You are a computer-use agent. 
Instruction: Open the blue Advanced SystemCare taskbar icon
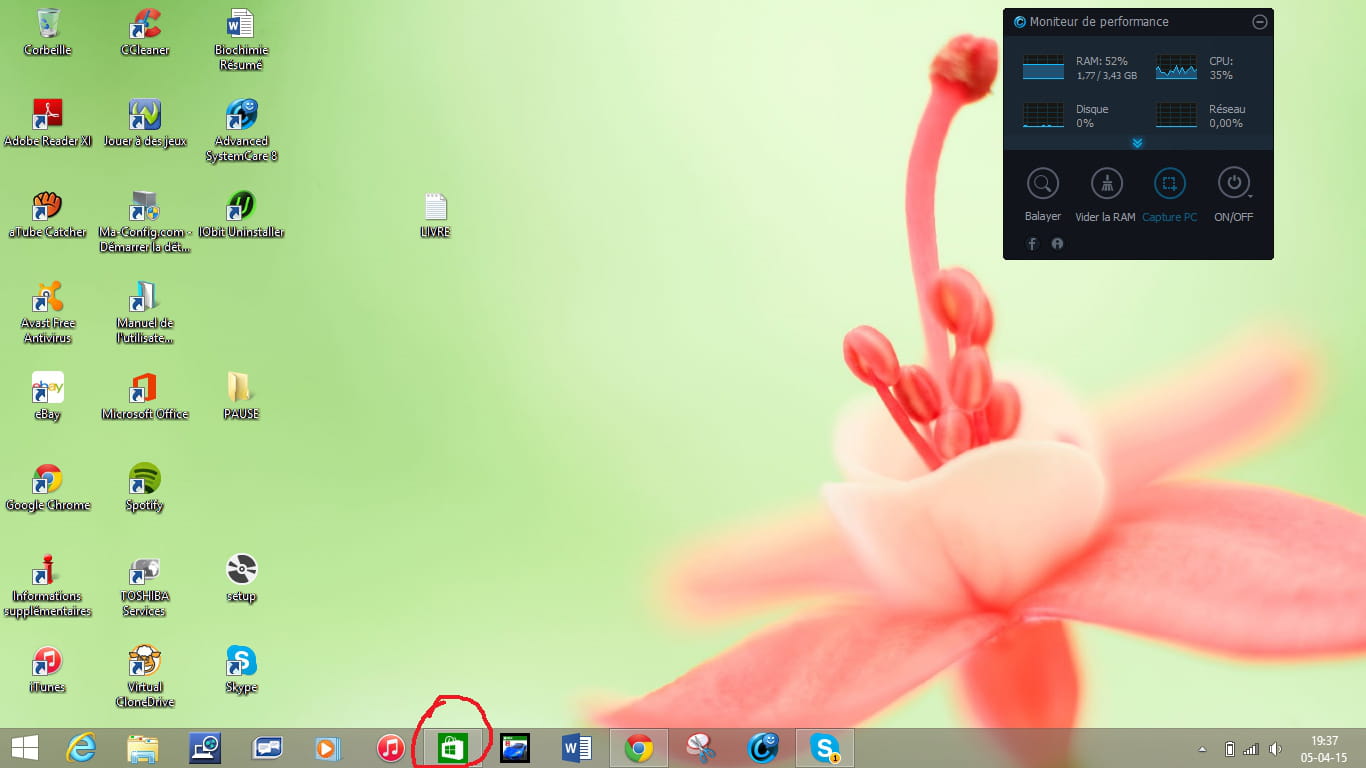(763, 748)
